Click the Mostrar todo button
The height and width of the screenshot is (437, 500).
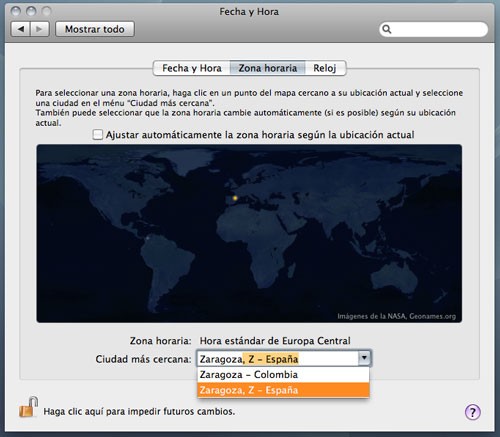point(95,29)
